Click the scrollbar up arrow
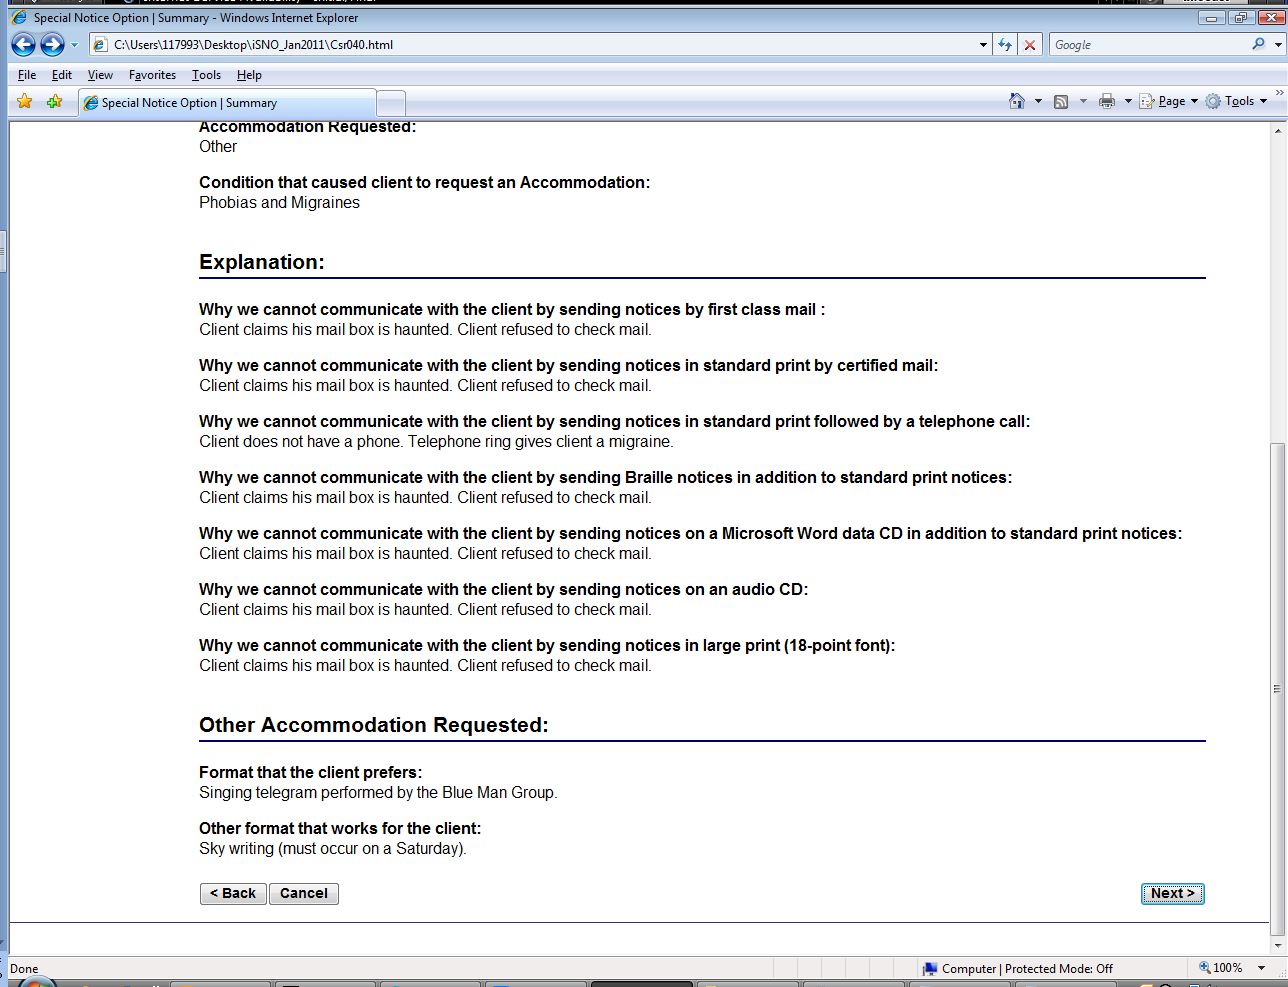The image size is (1288, 987). click(x=1277, y=130)
